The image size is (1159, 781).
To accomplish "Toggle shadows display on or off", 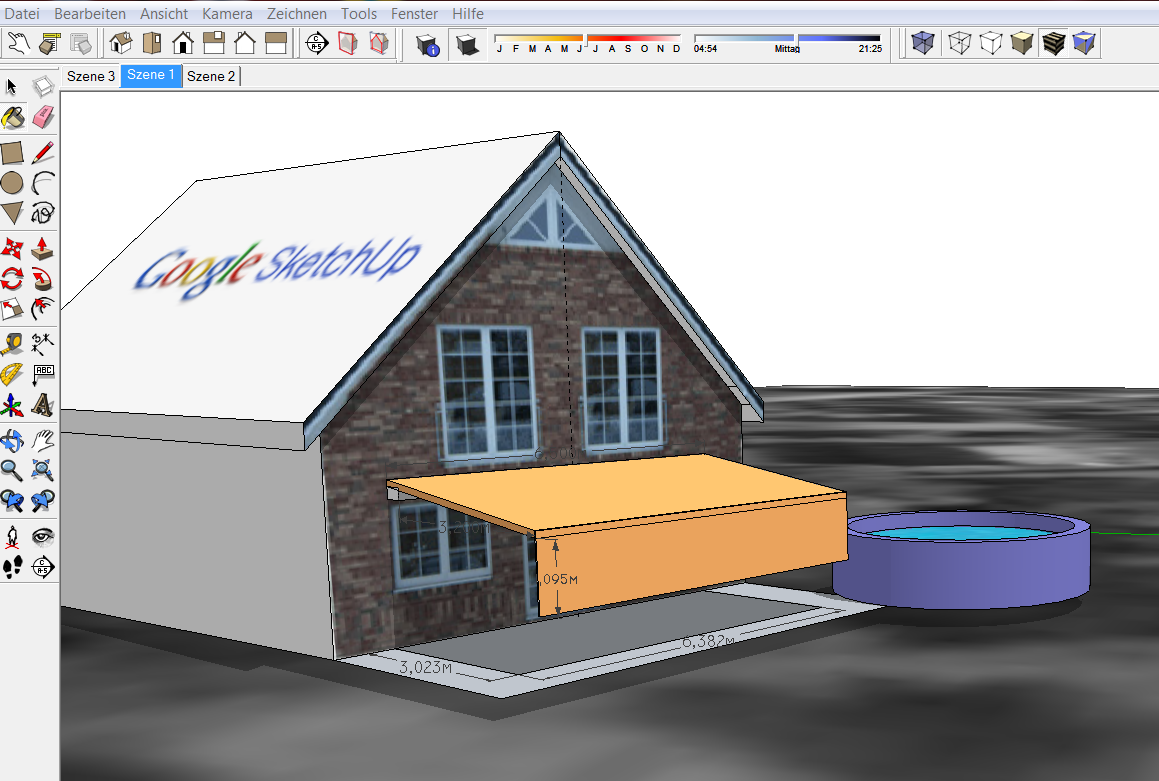I will (x=466, y=43).
